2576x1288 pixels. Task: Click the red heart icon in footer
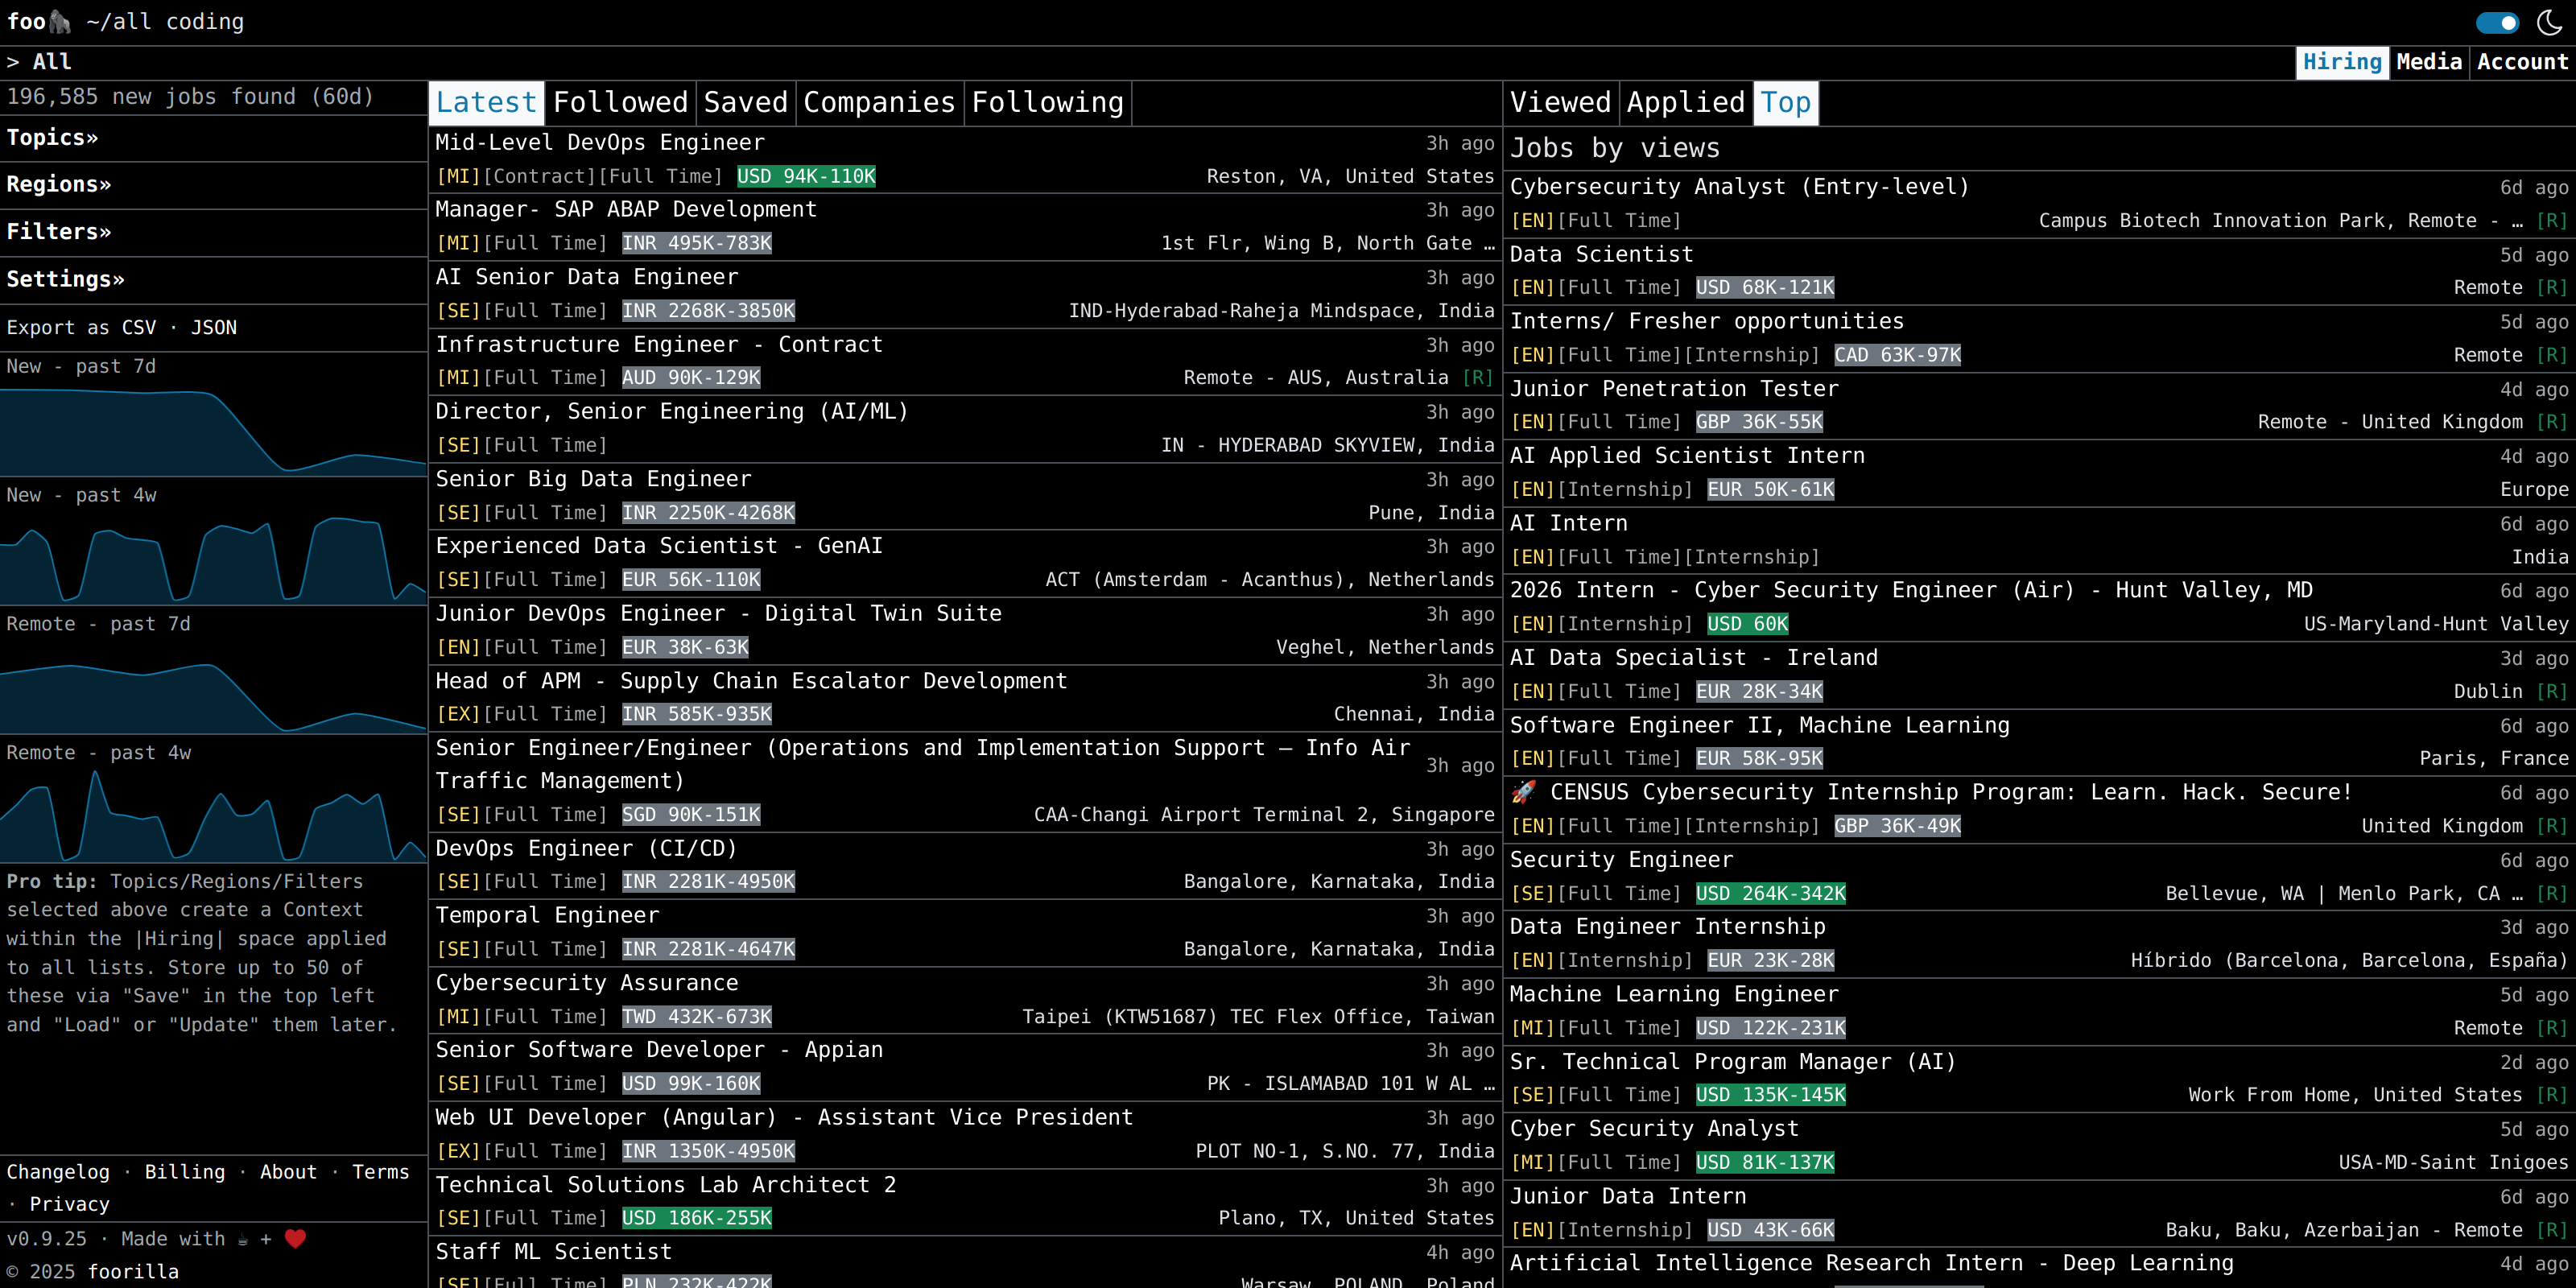pyautogui.click(x=295, y=1238)
